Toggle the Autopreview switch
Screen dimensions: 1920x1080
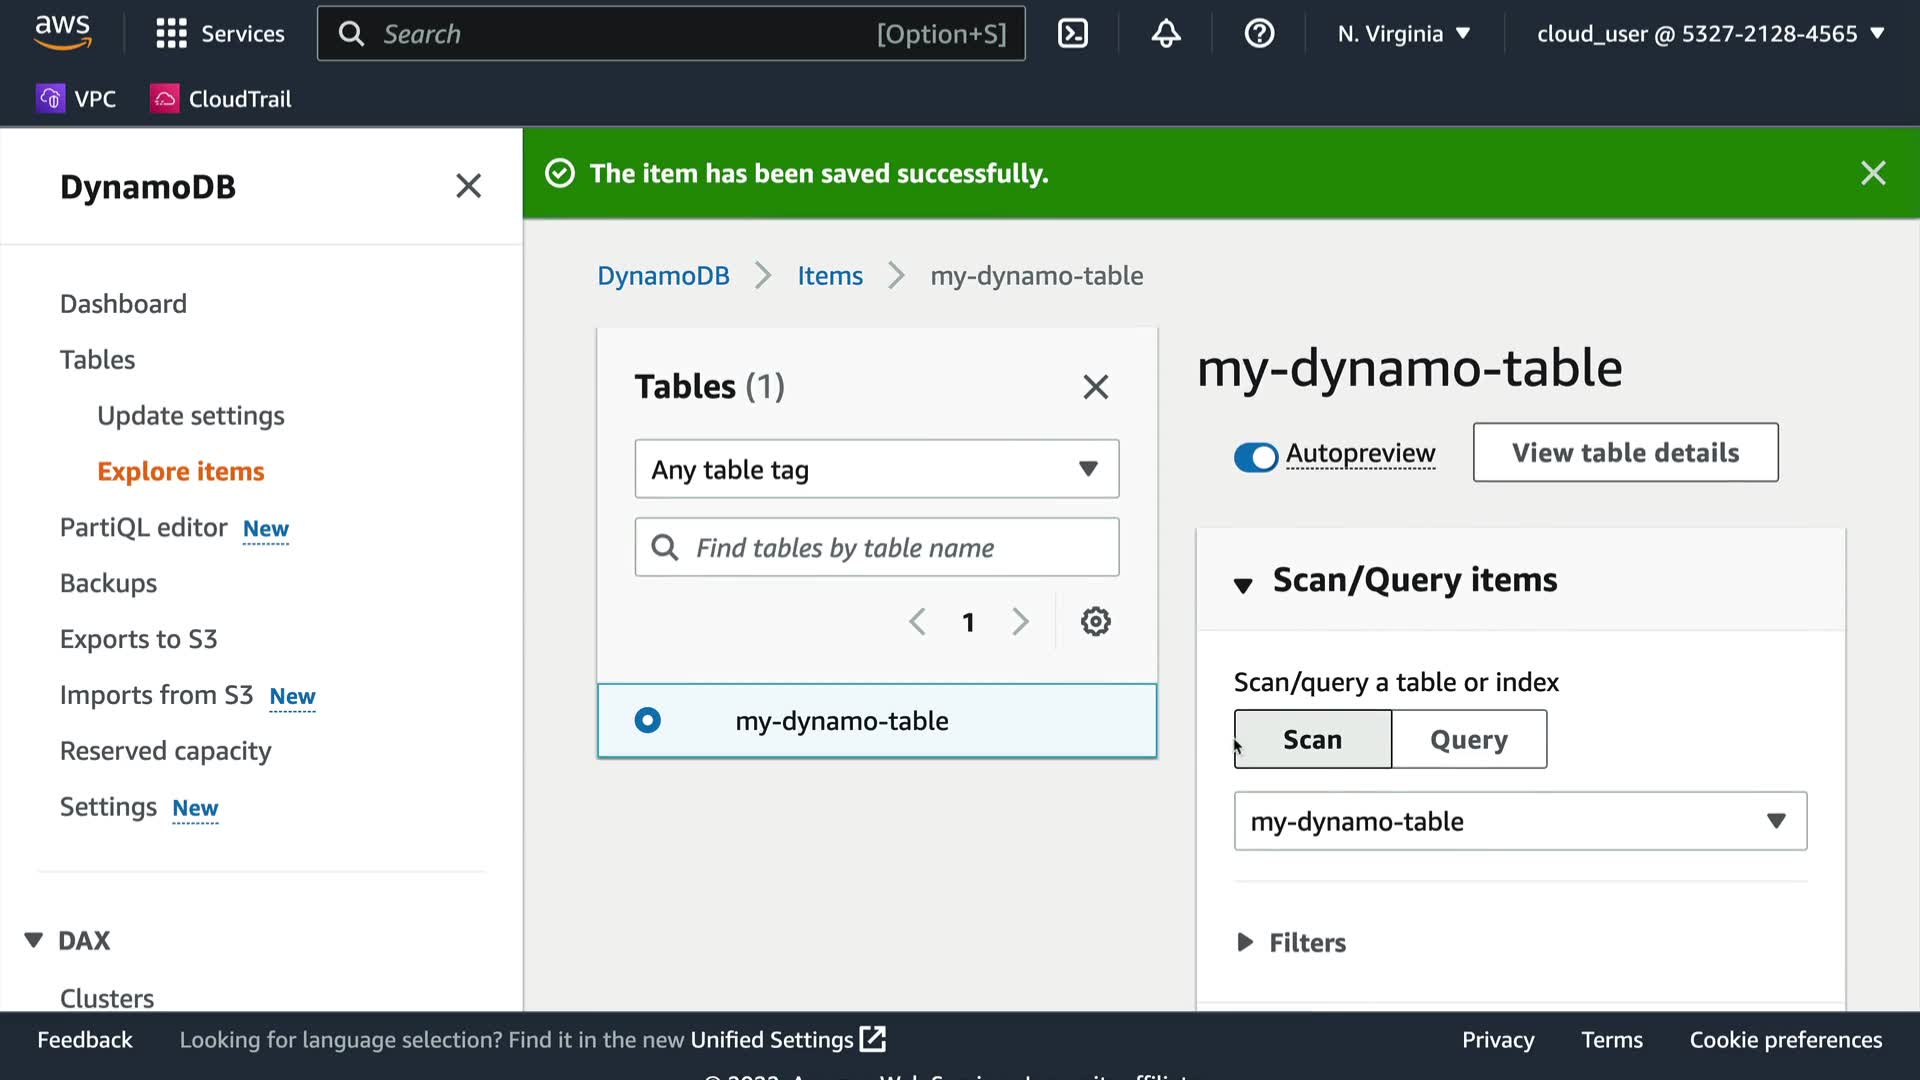1255,457
